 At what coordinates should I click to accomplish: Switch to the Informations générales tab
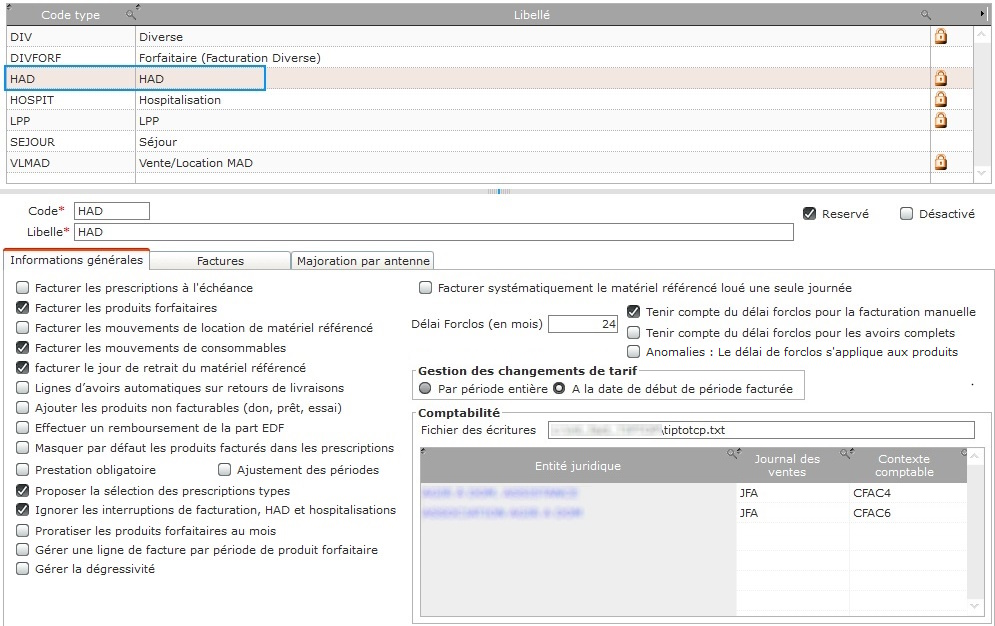pos(77,260)
